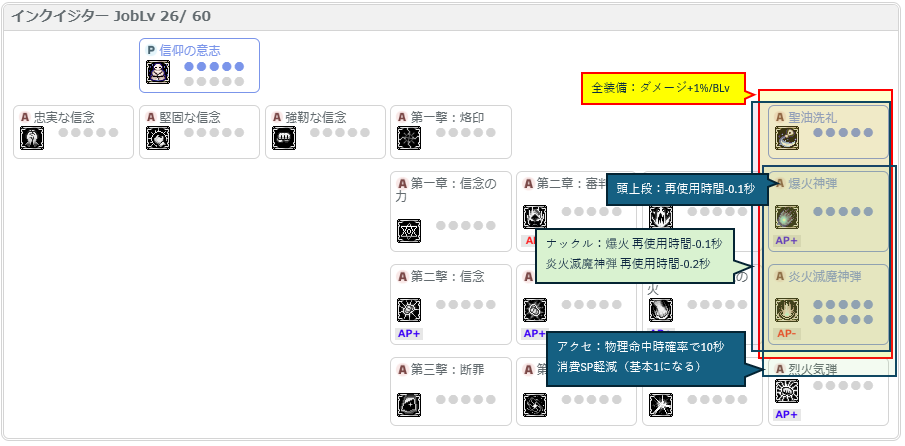Set level dots for 第三撃:断罪

click(x=466, y=399)
